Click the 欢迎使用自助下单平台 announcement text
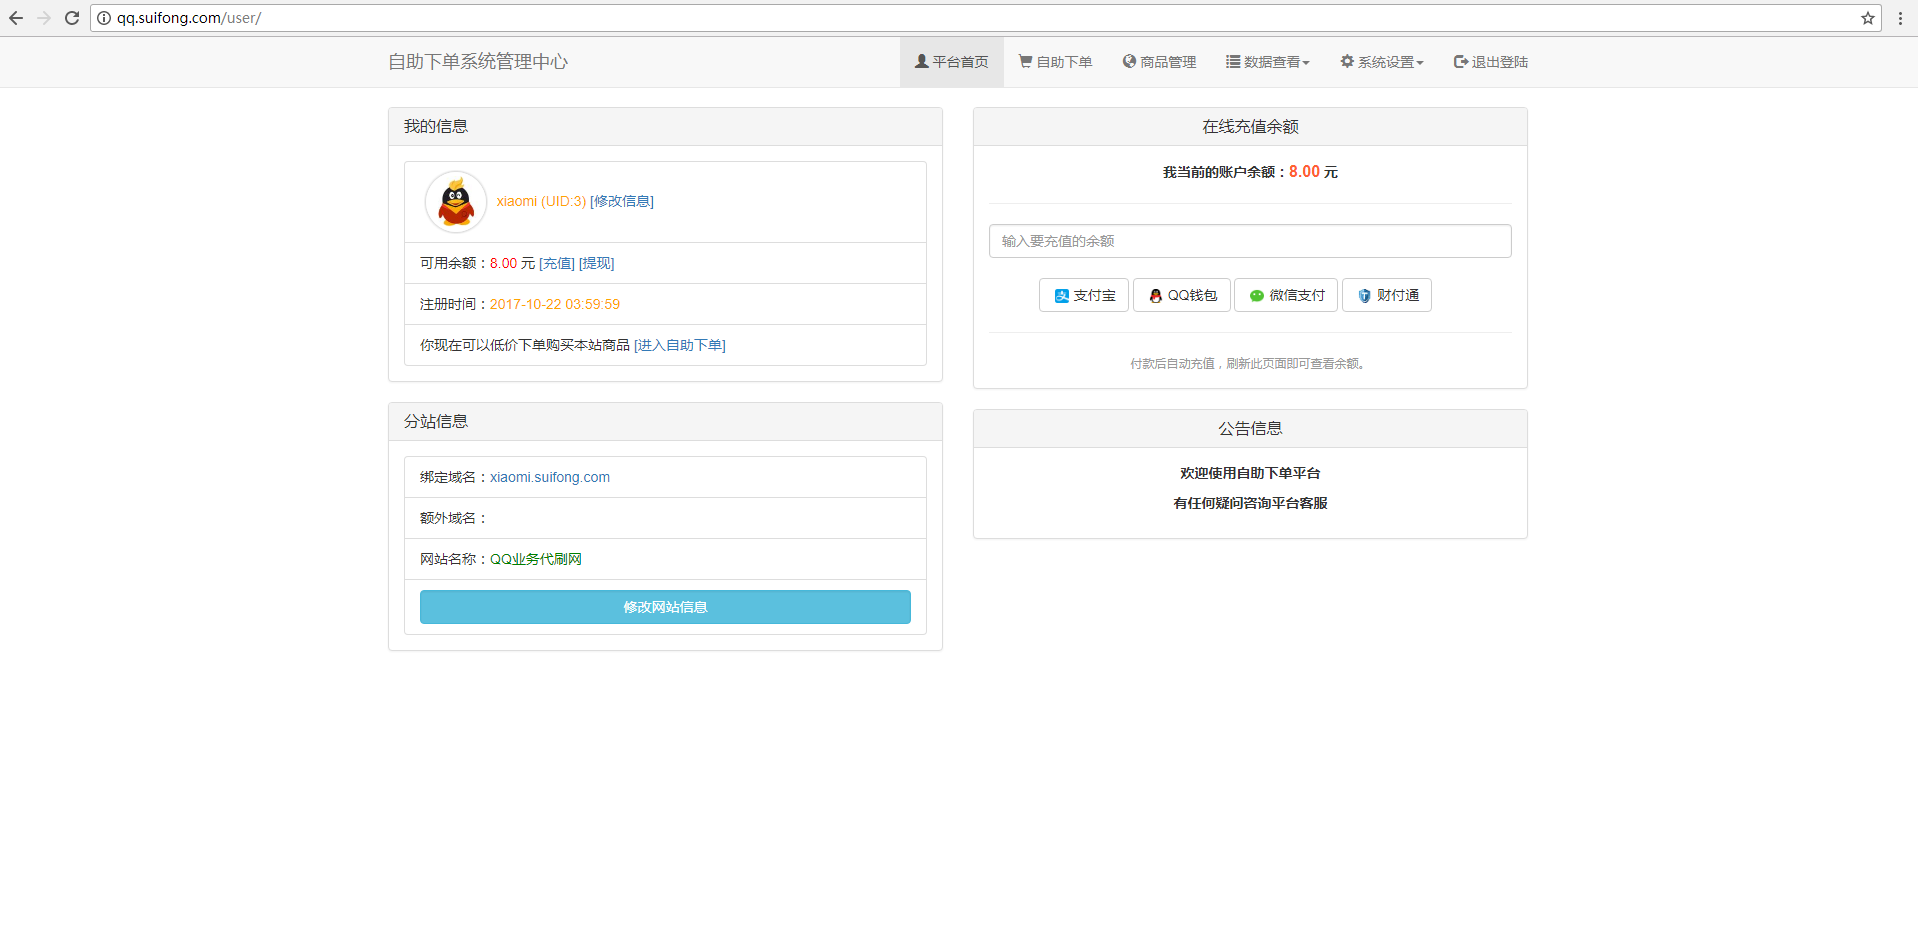The width and height of the screenshot is (1918, 926). tap(1250, 473)
